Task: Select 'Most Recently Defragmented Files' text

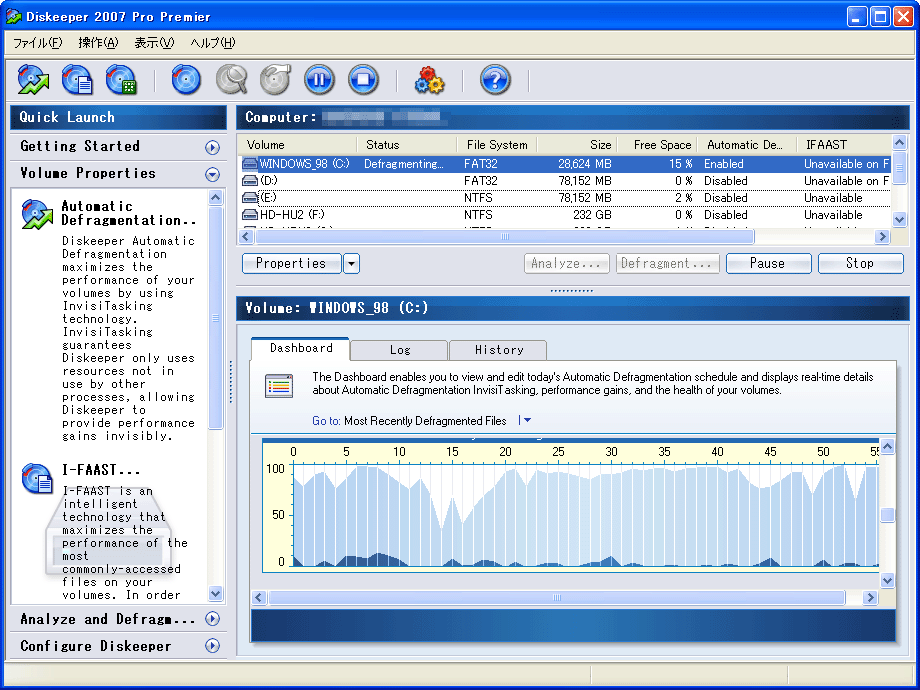Action: 425,421
